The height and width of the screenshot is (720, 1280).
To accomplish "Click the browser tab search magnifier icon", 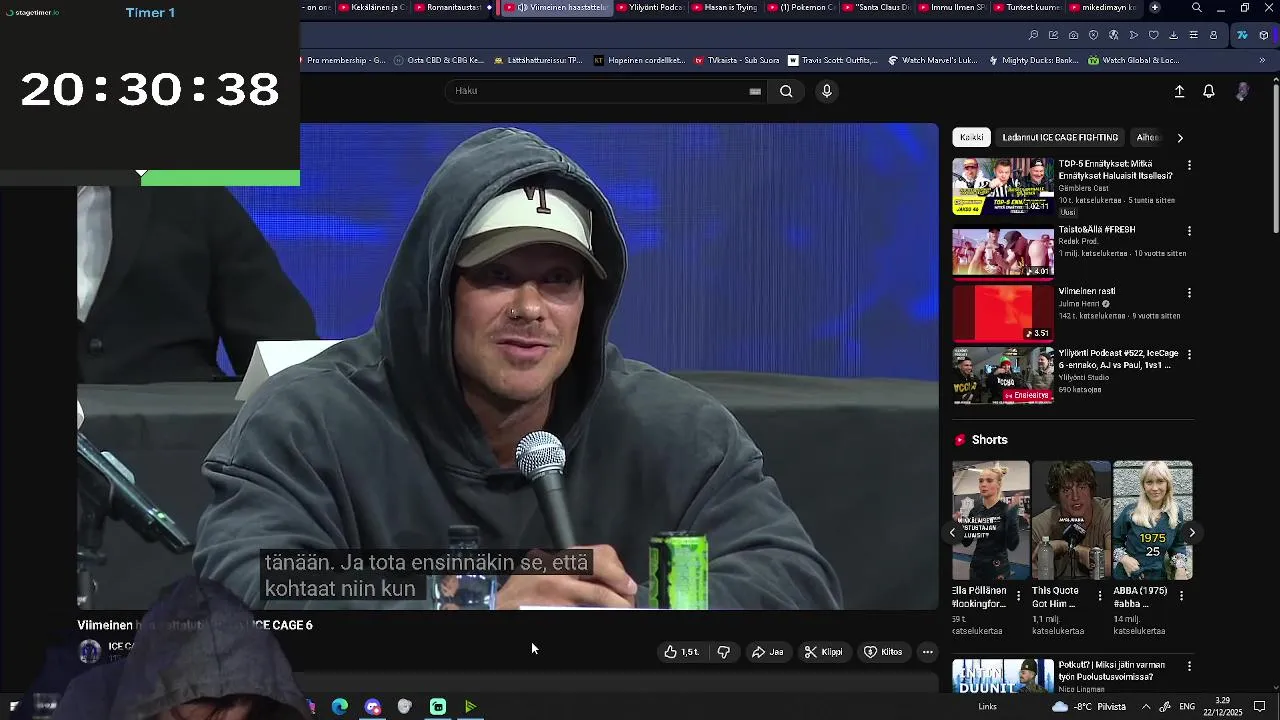I will click(x=1197, y=8).
